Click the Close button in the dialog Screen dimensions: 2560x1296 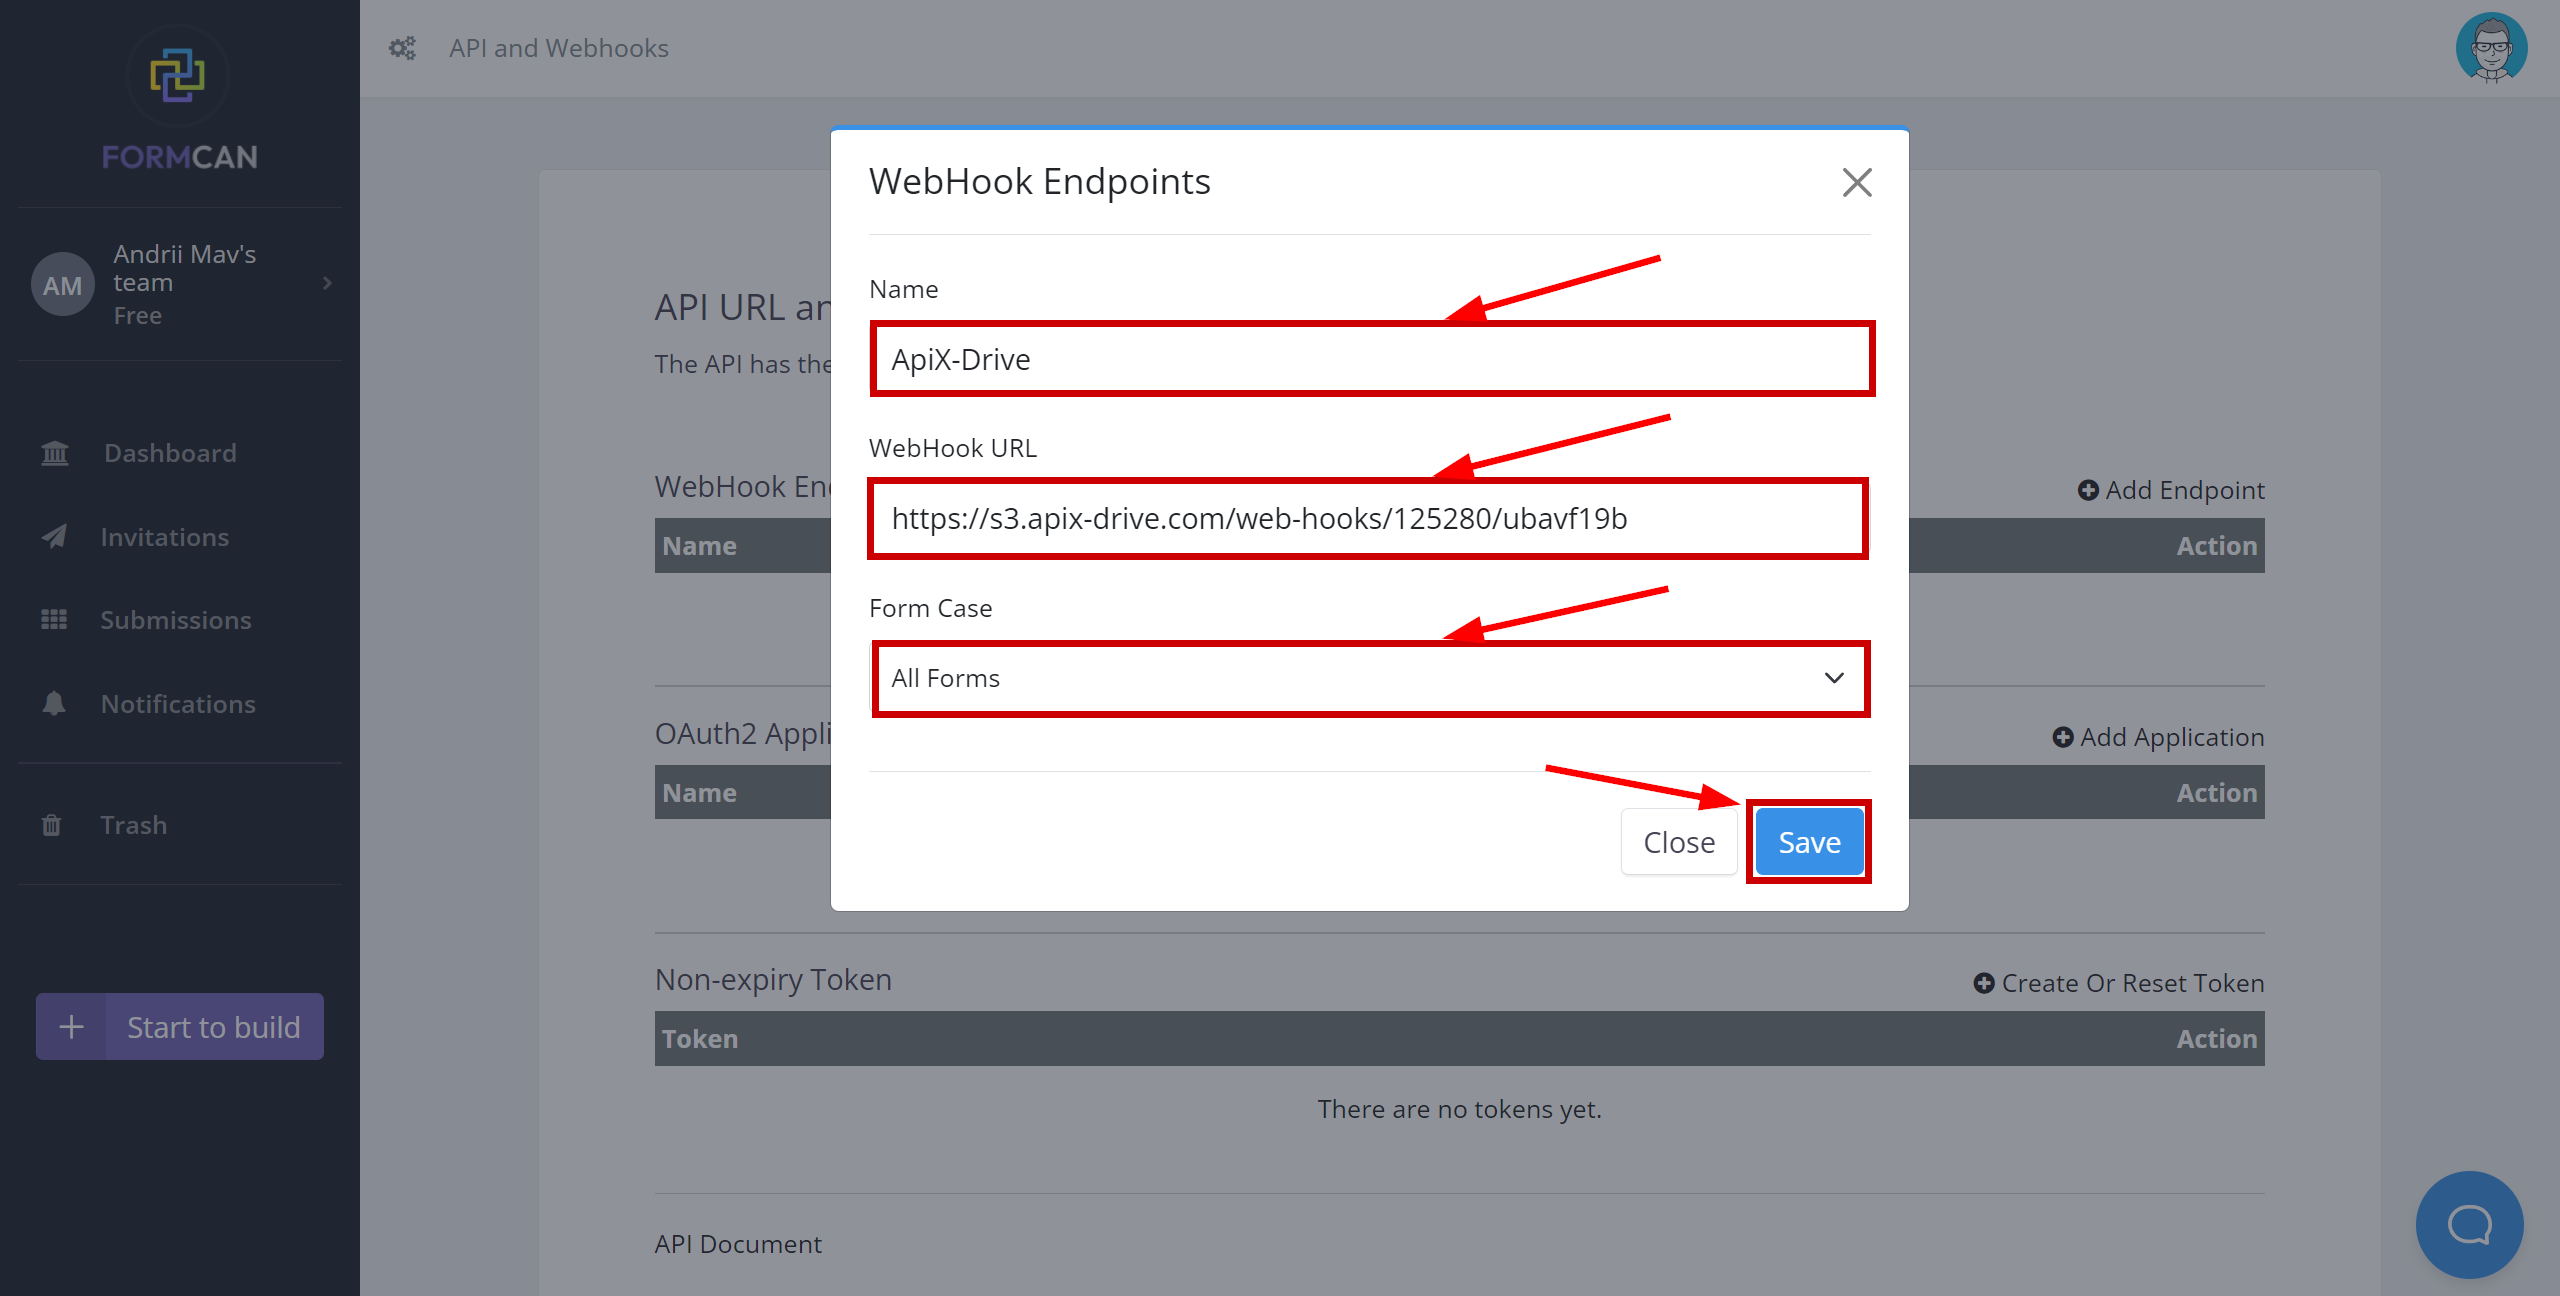pyautogui.click(x=1679, y=842)
